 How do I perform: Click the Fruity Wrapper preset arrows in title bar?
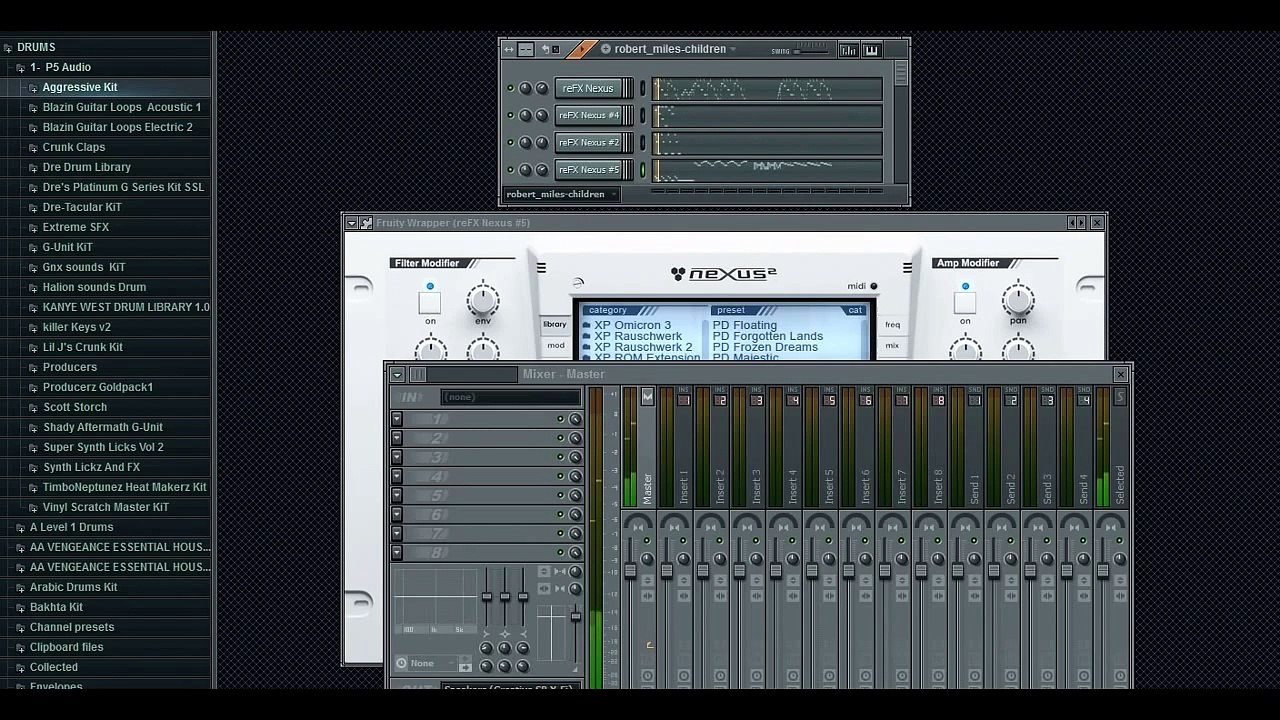click(x=1076, y=223)
